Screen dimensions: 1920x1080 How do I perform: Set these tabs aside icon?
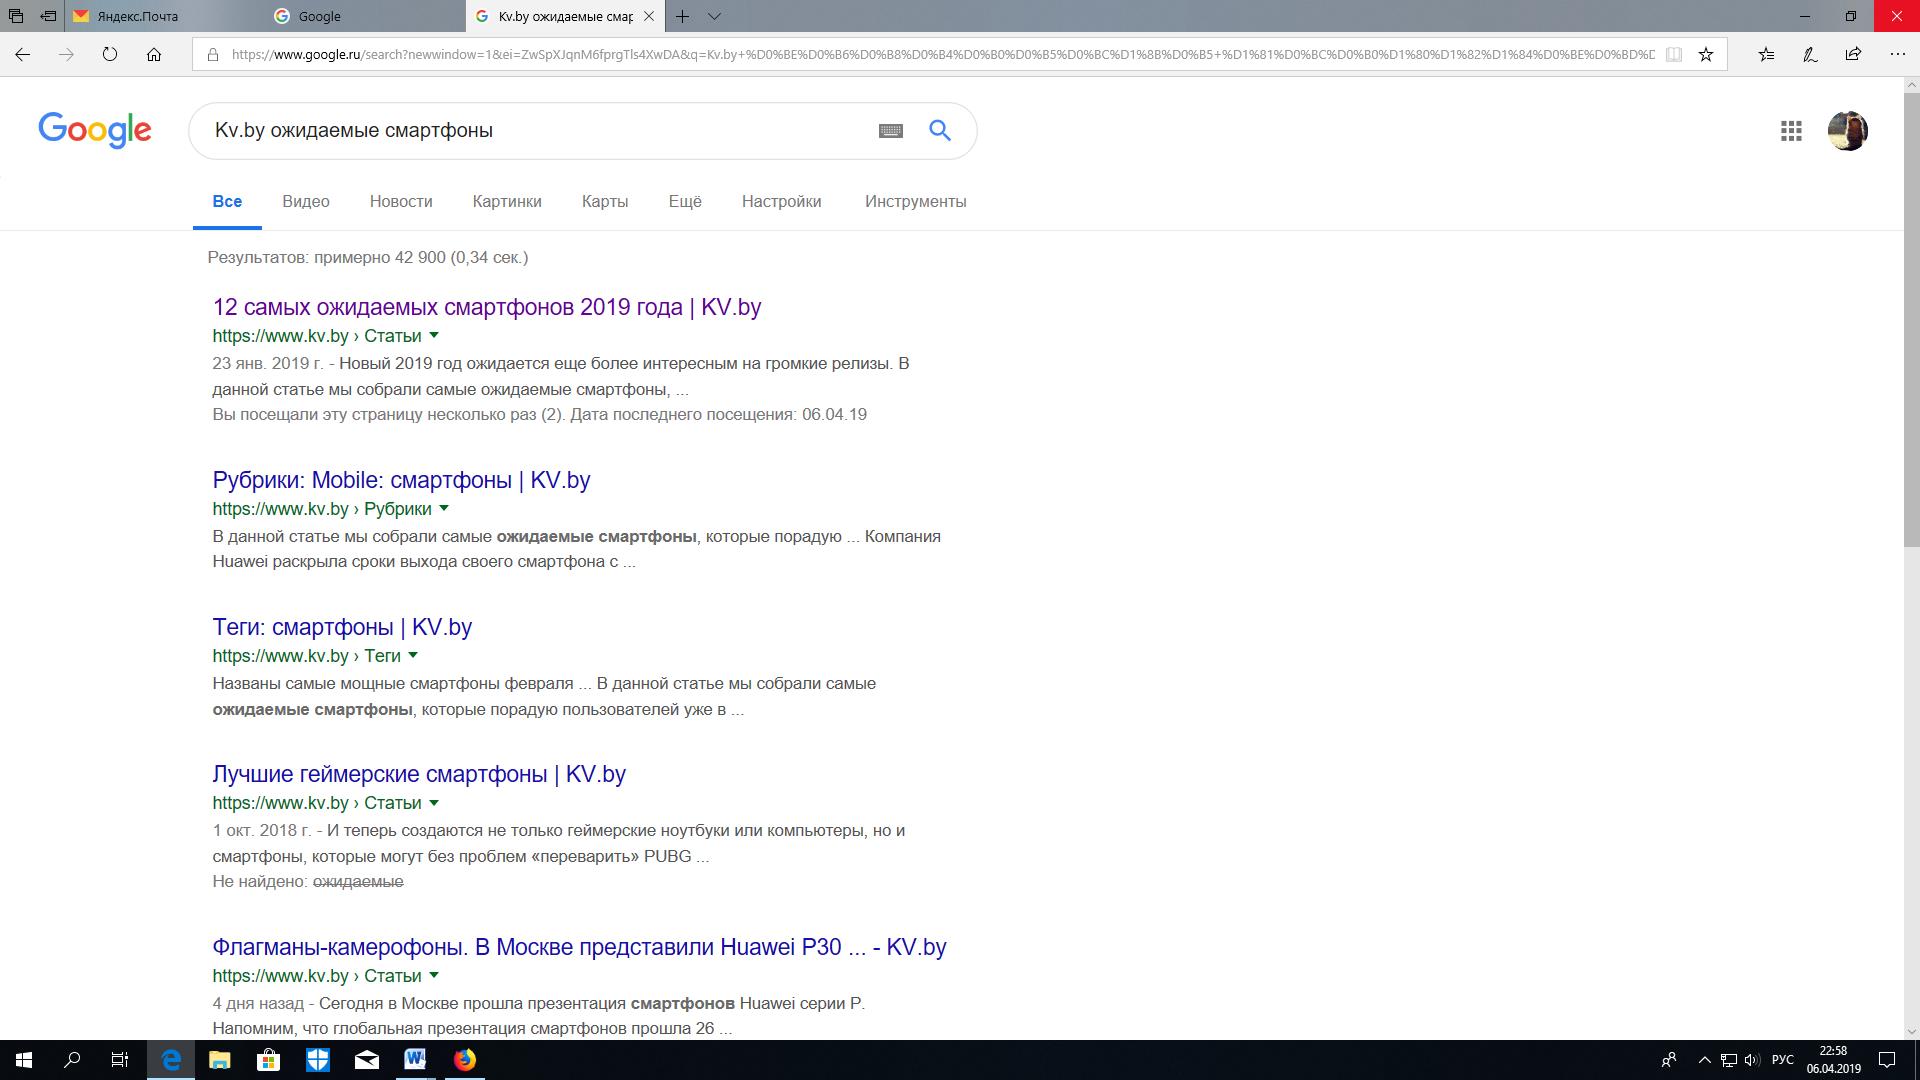point(47,16)
